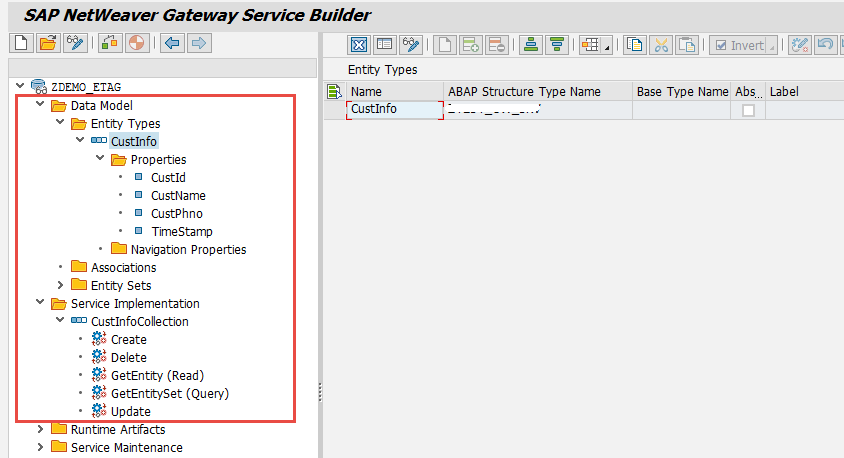The height and width of the screenshot is (458, 844).
Task: Sort descending using the grid toolbar icon
Action: tap(557, 45)
